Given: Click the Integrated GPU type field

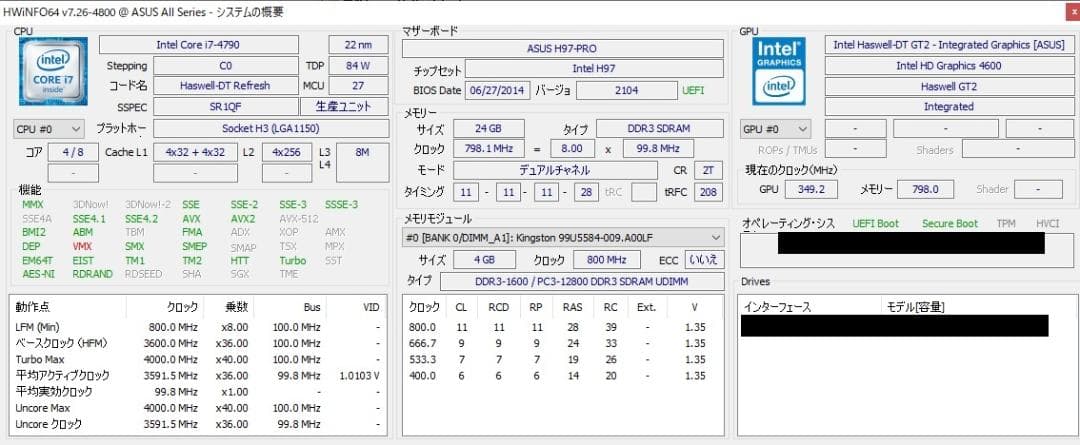Looking at the screenshot, I should point(948,107).
